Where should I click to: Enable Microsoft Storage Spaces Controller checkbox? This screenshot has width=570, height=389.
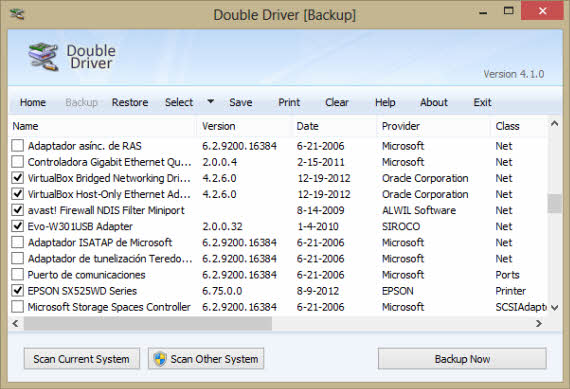point(17,306)
